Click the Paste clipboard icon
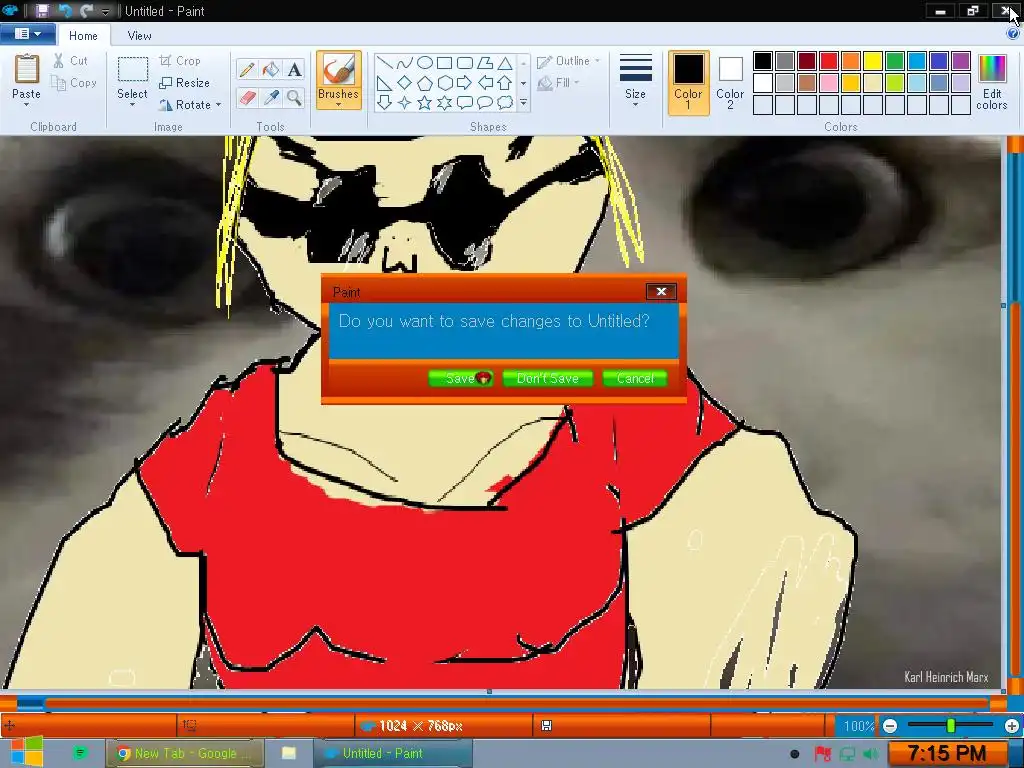The image size is (1024, 768). 27,69
